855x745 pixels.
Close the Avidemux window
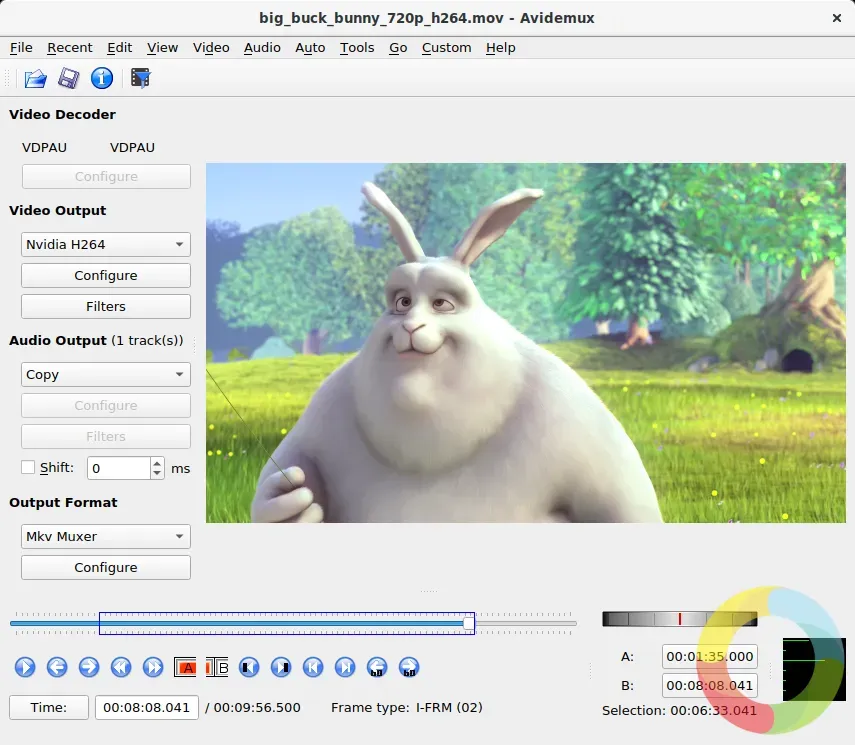tap(837, 18)
